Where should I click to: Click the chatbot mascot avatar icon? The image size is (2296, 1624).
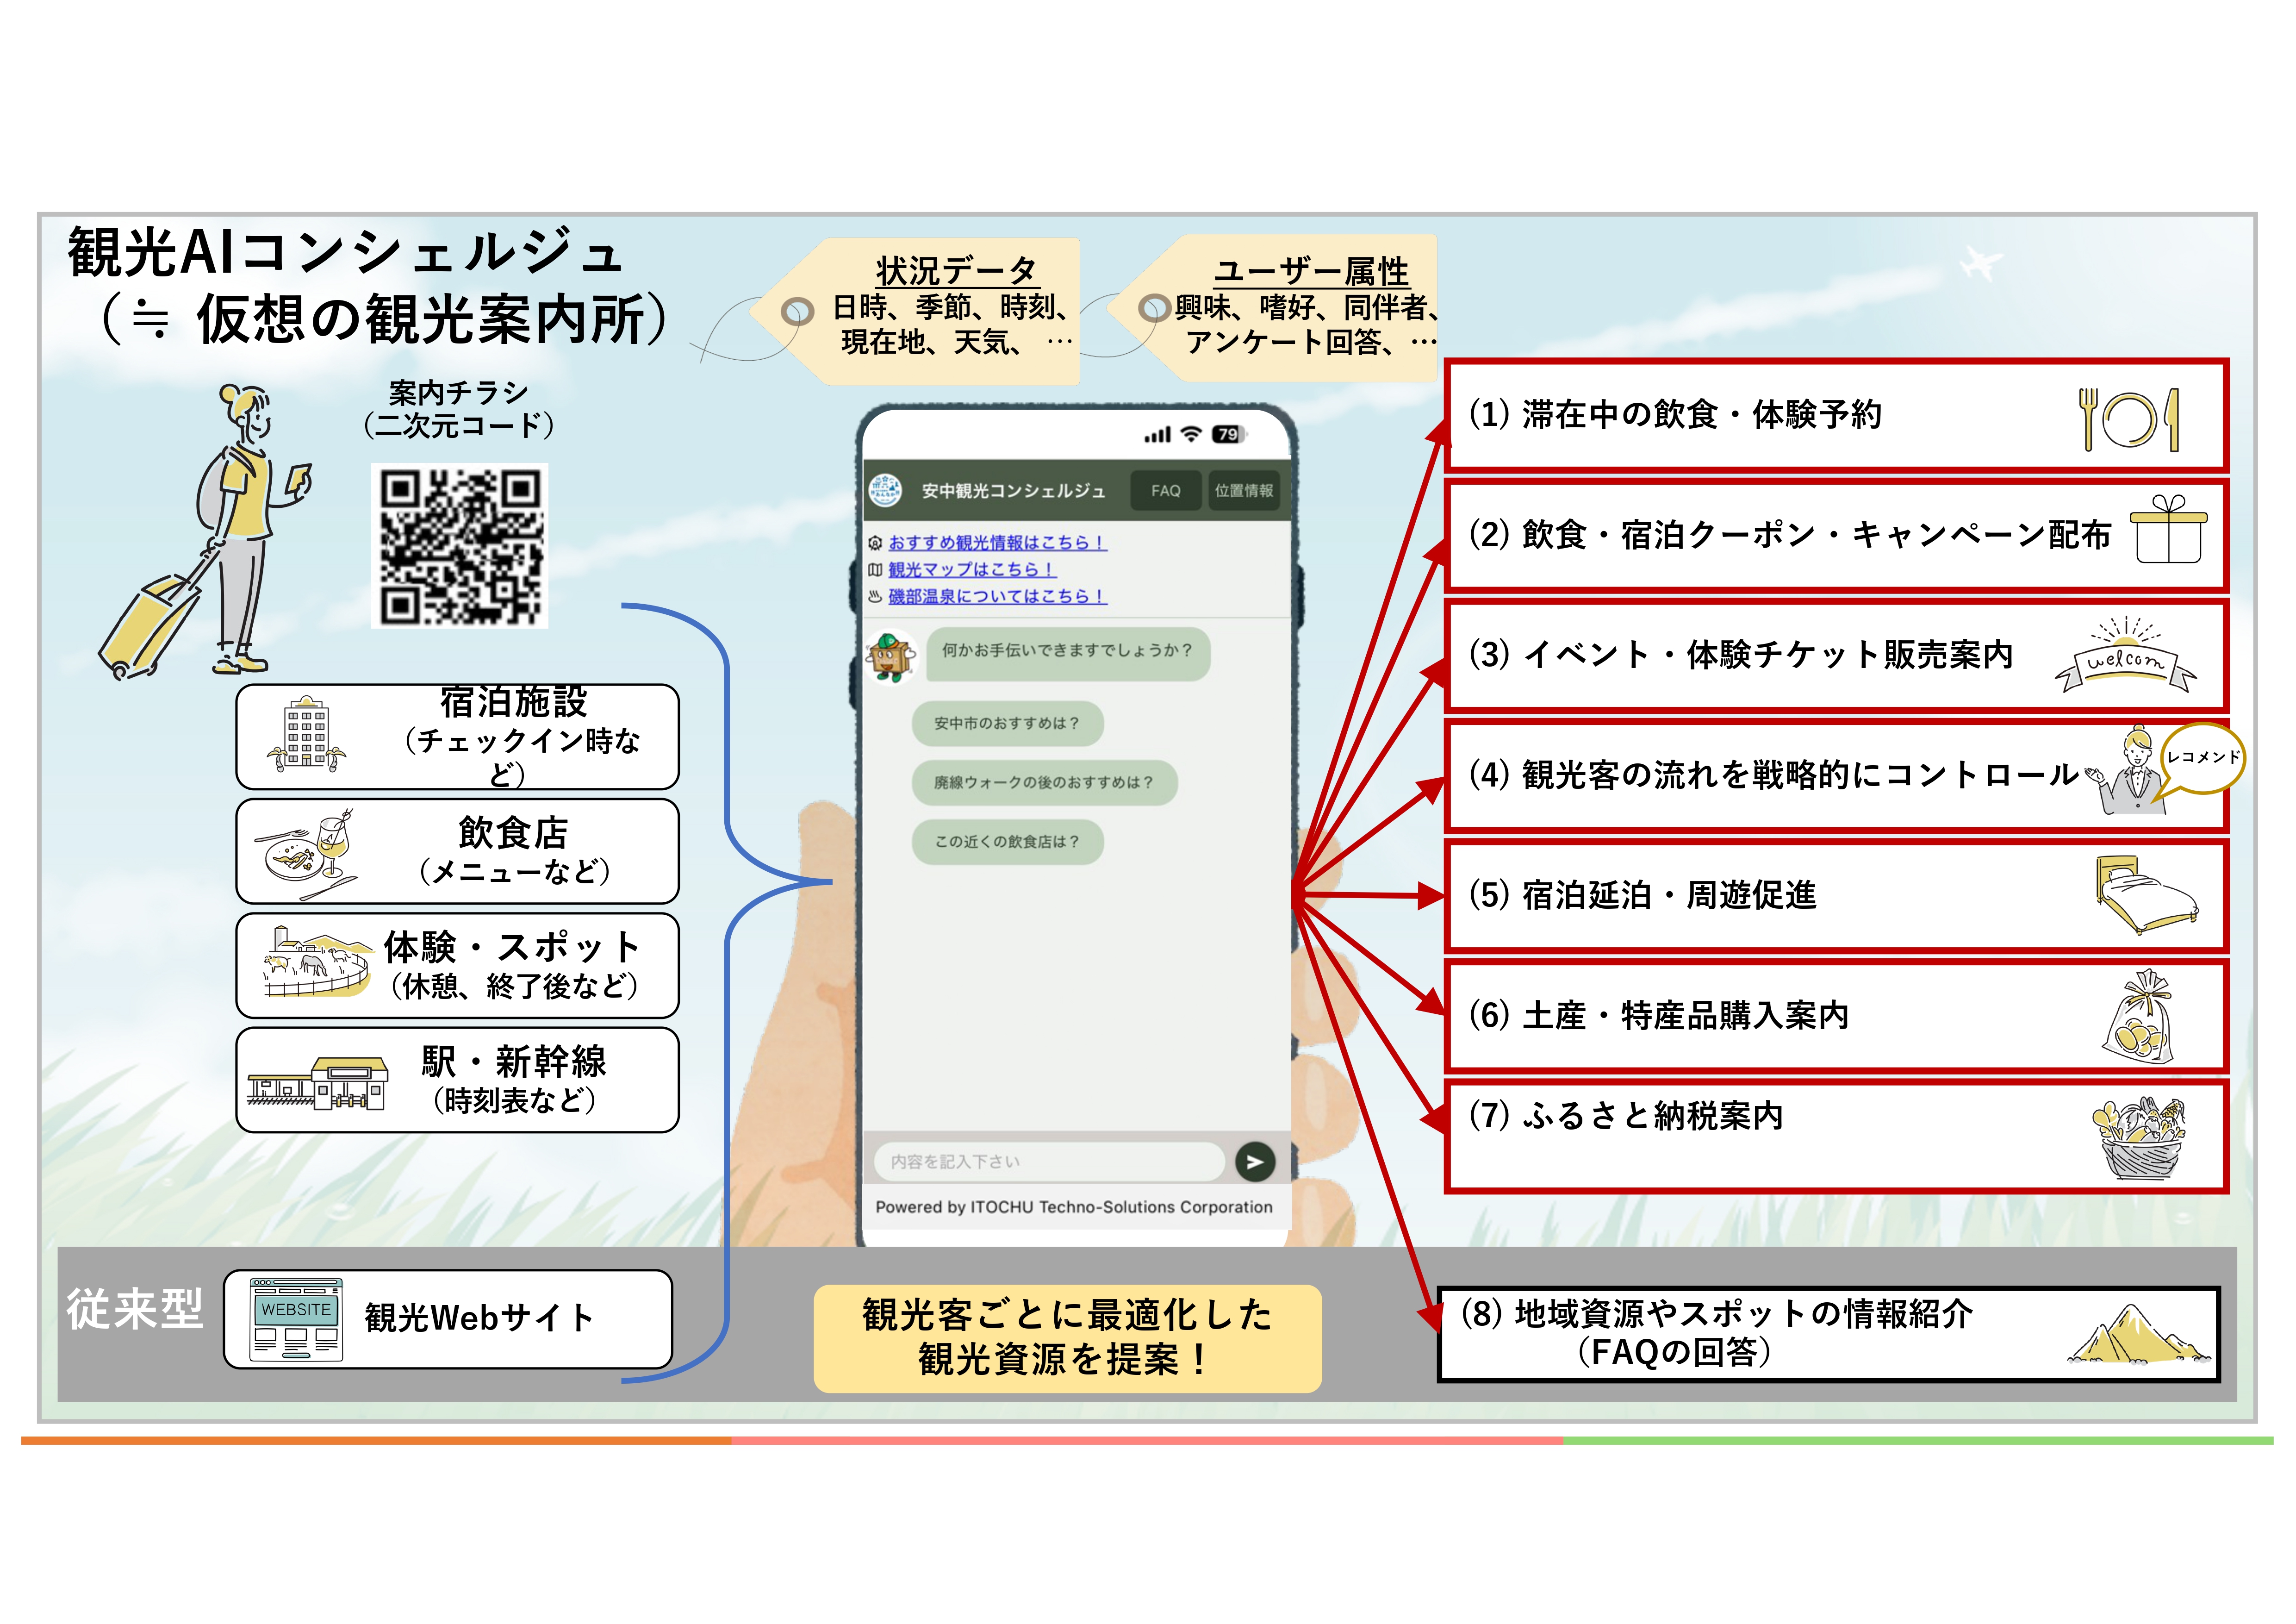point(890,656)
